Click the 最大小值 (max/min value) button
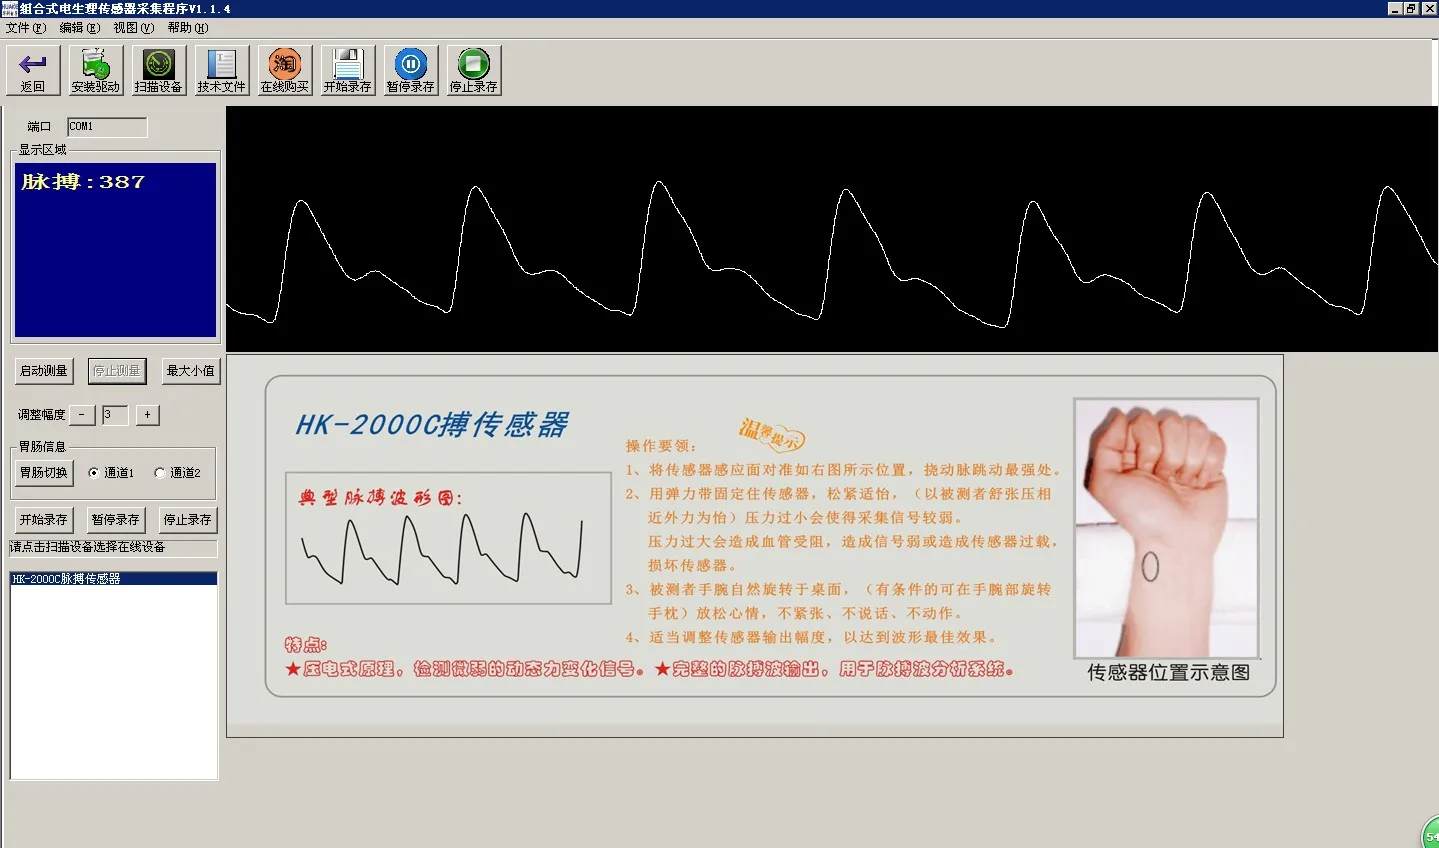This screenshot has height=848, width=1439. [x=190, y=371]
